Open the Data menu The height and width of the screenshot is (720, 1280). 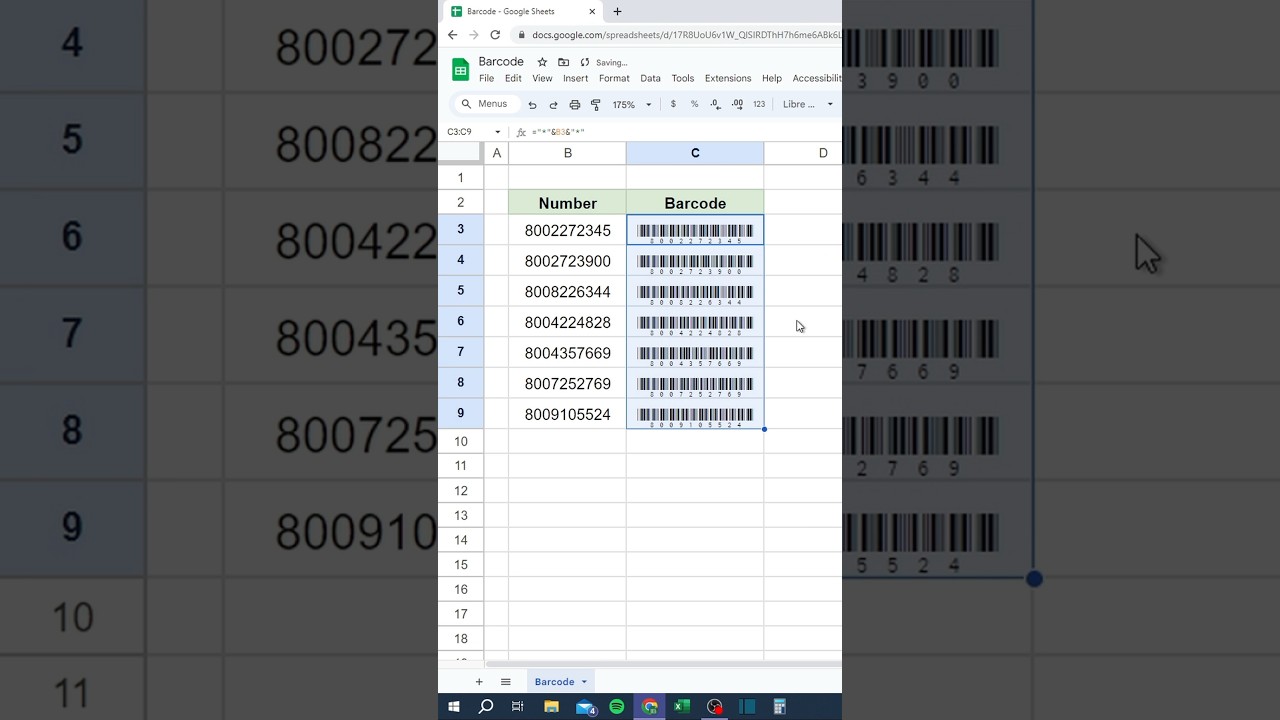pyautogui.click(x=650, y=78)
